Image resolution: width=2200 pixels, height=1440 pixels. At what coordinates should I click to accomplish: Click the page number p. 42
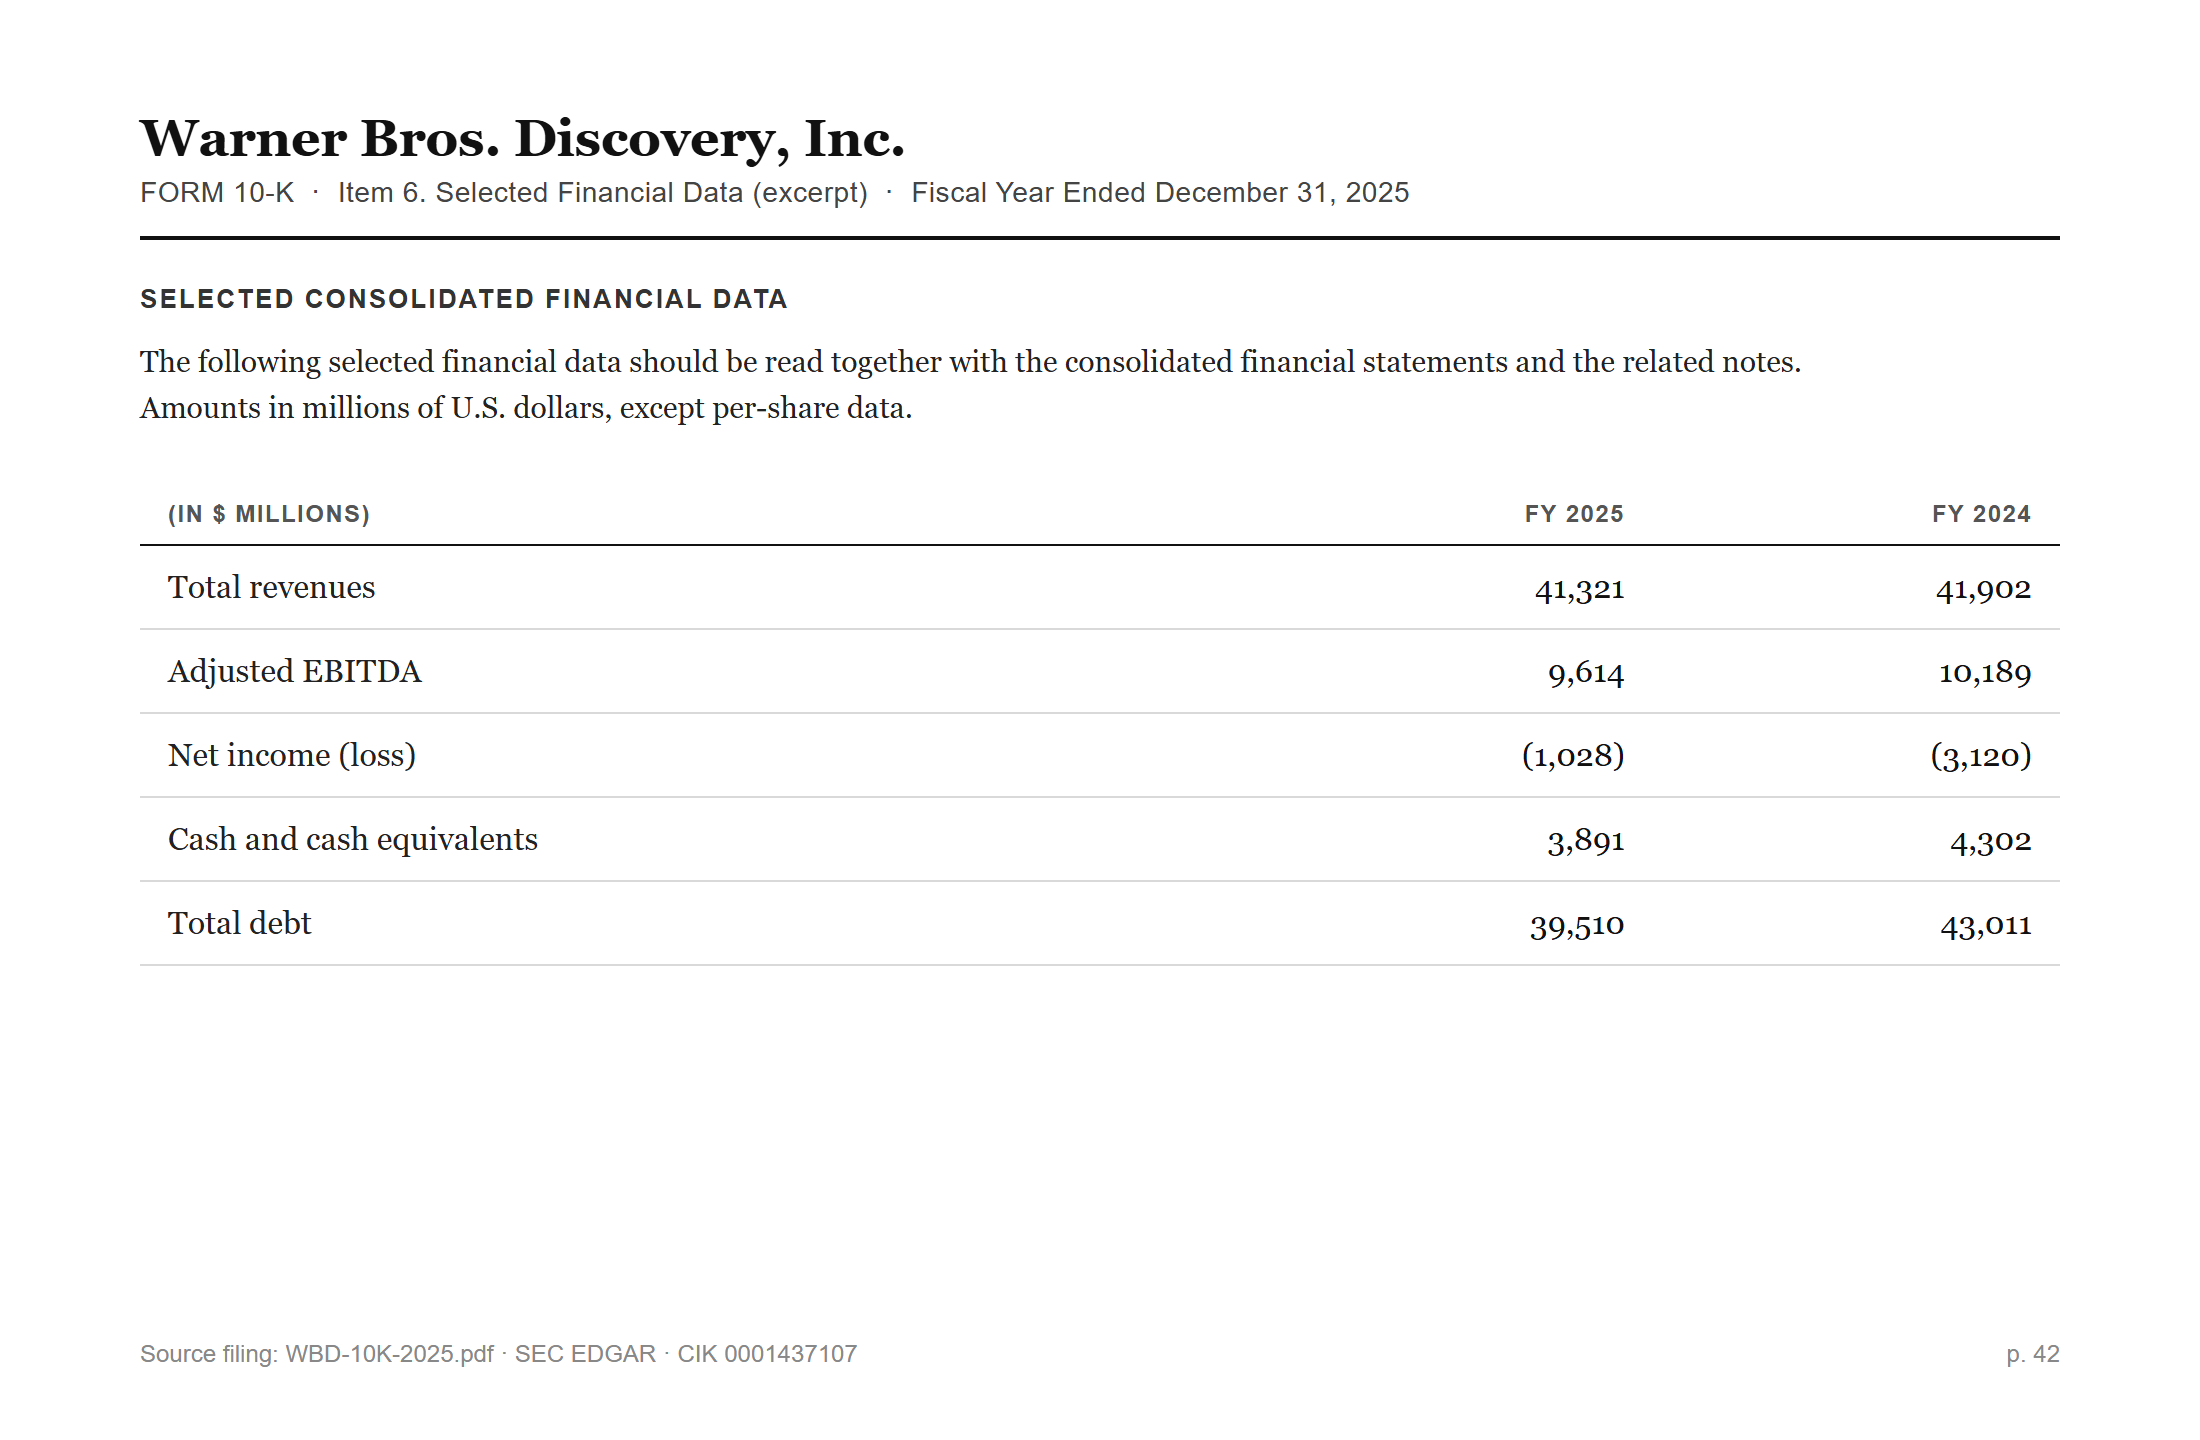coord(2033,1354)
